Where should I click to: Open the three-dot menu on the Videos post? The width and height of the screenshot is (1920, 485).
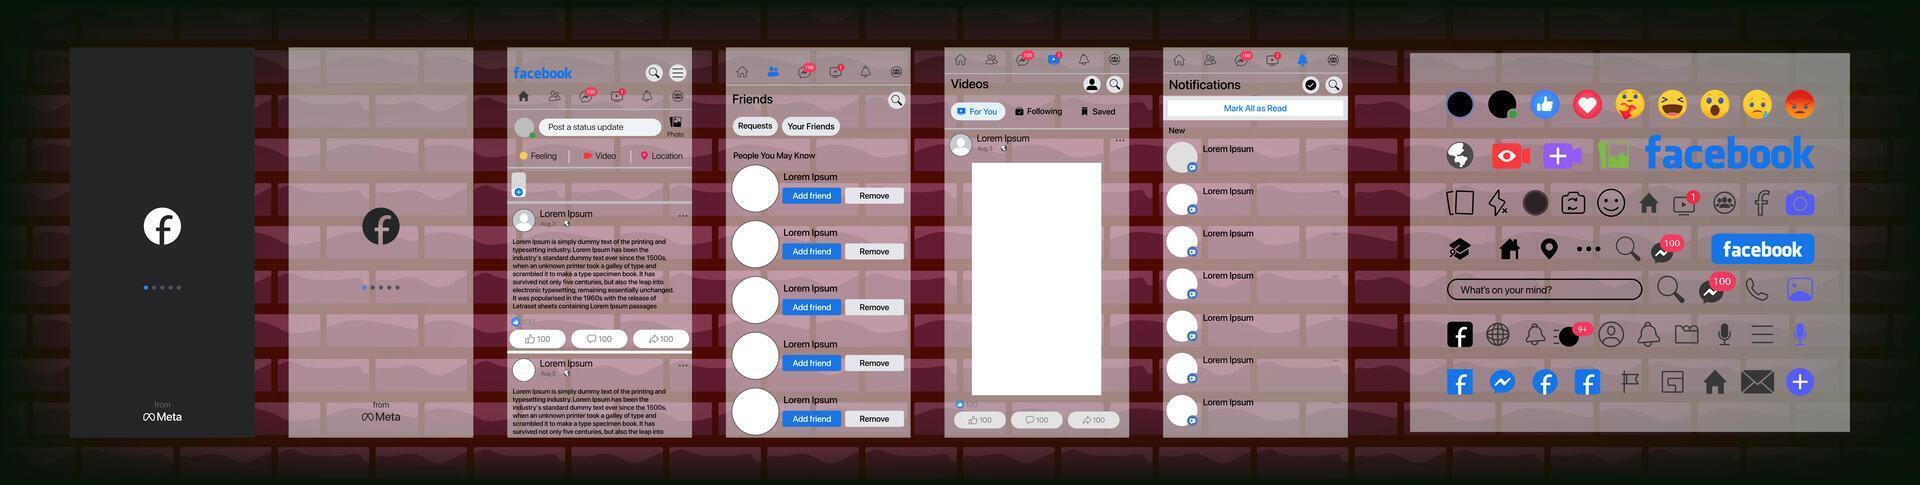(x=1120, y=141)
